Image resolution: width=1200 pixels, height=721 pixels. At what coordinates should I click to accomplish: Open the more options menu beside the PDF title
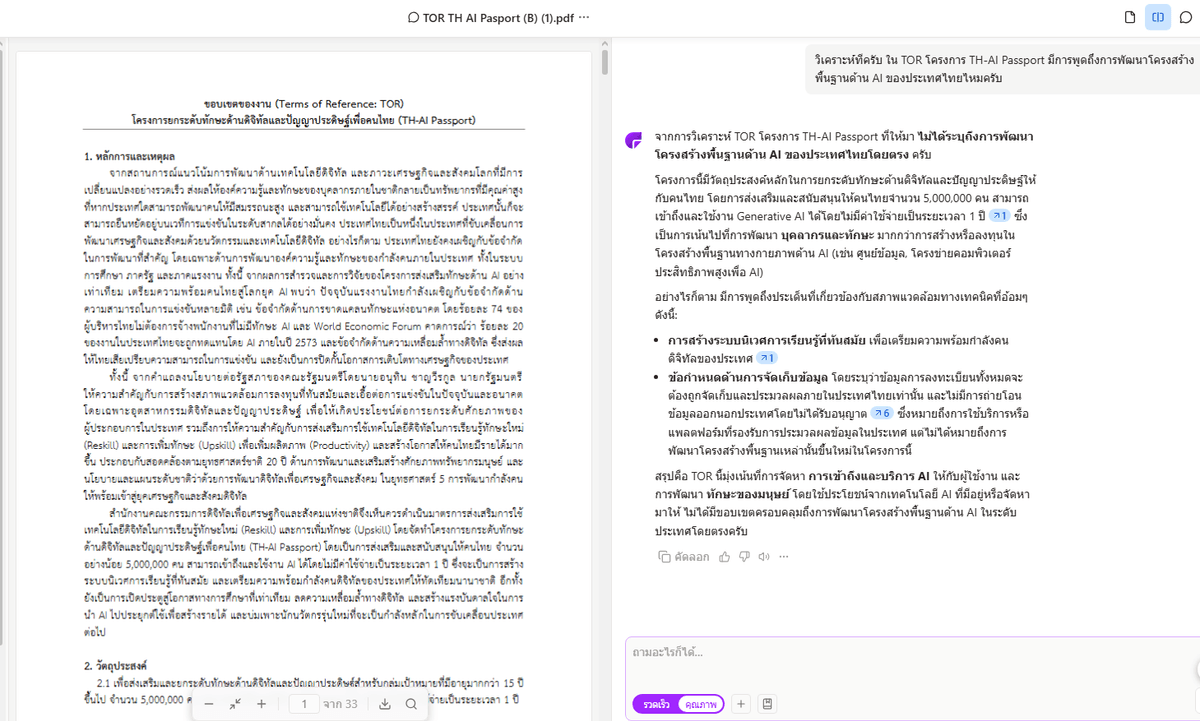(x=584, y=18)
